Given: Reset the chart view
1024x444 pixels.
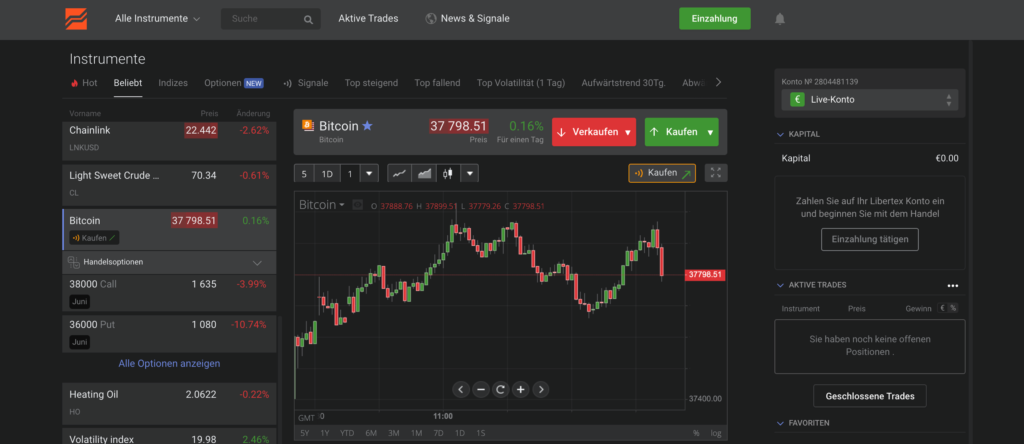Looking at the screenshot, I should pos(501,390).
